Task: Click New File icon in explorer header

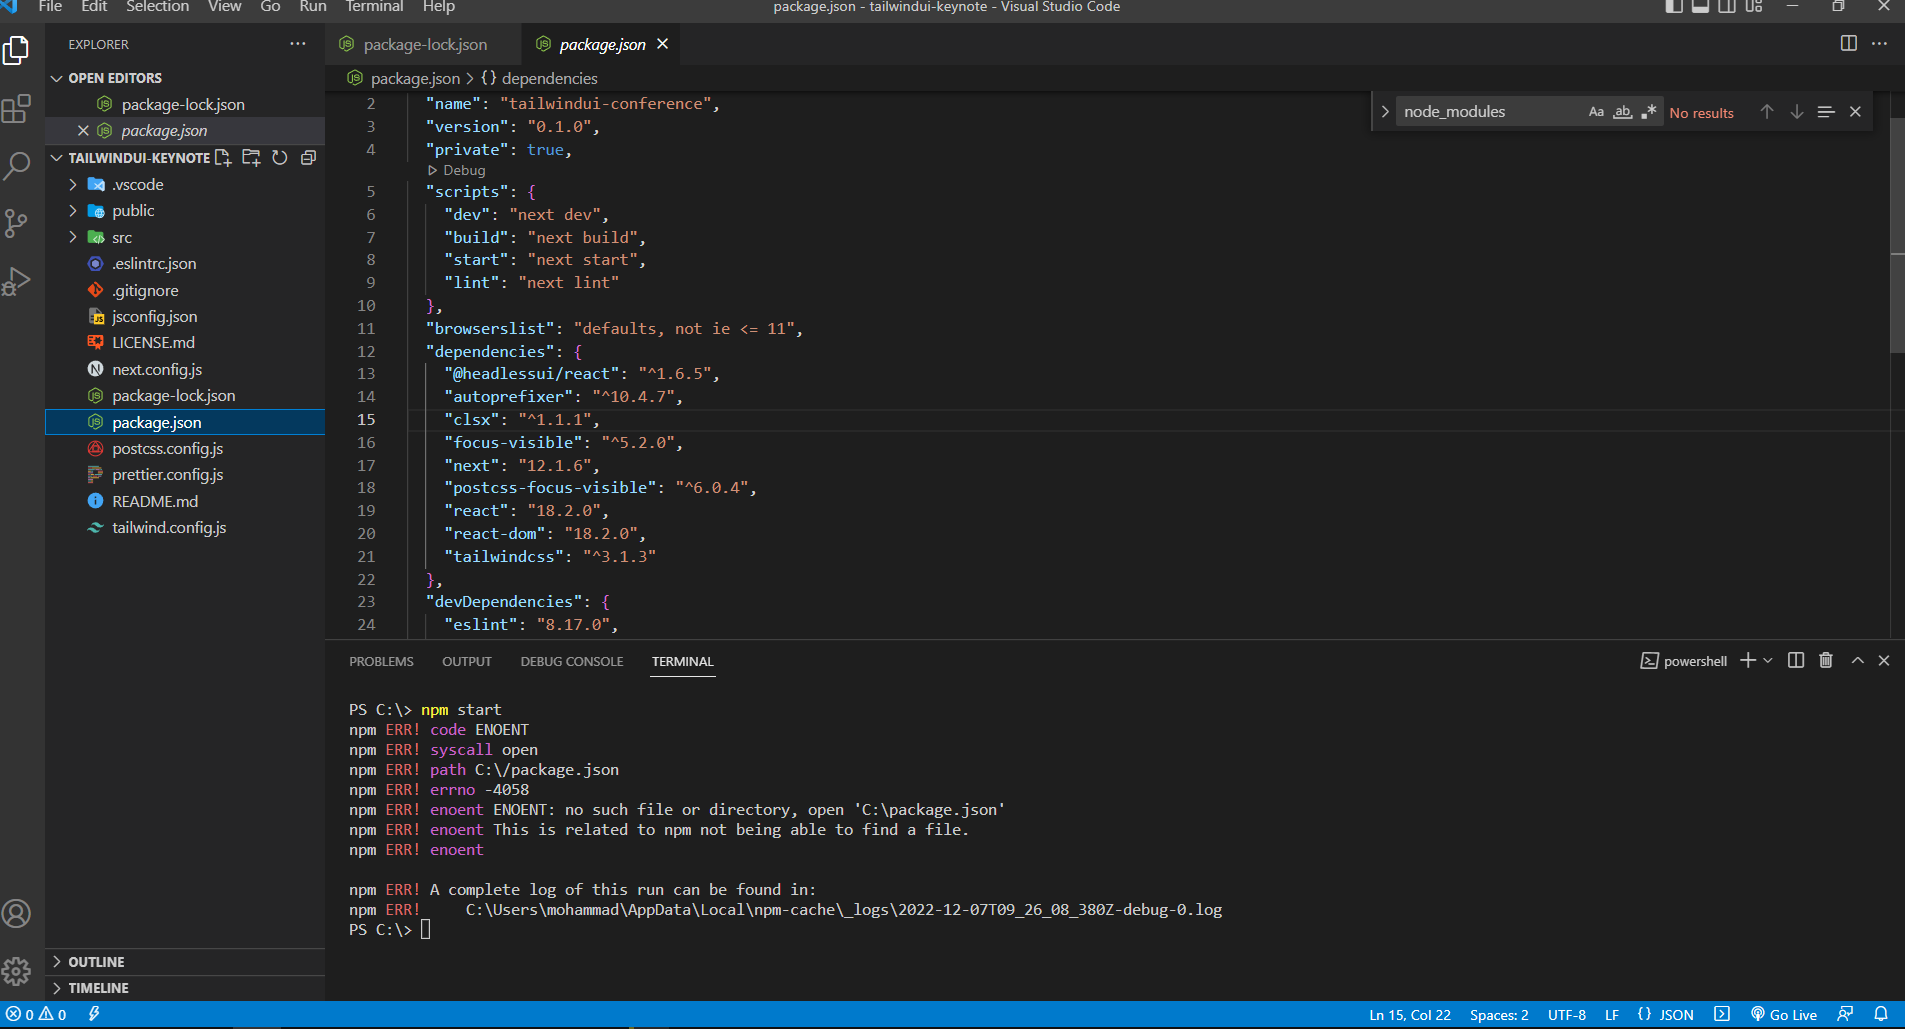Action: click(223, 158)
